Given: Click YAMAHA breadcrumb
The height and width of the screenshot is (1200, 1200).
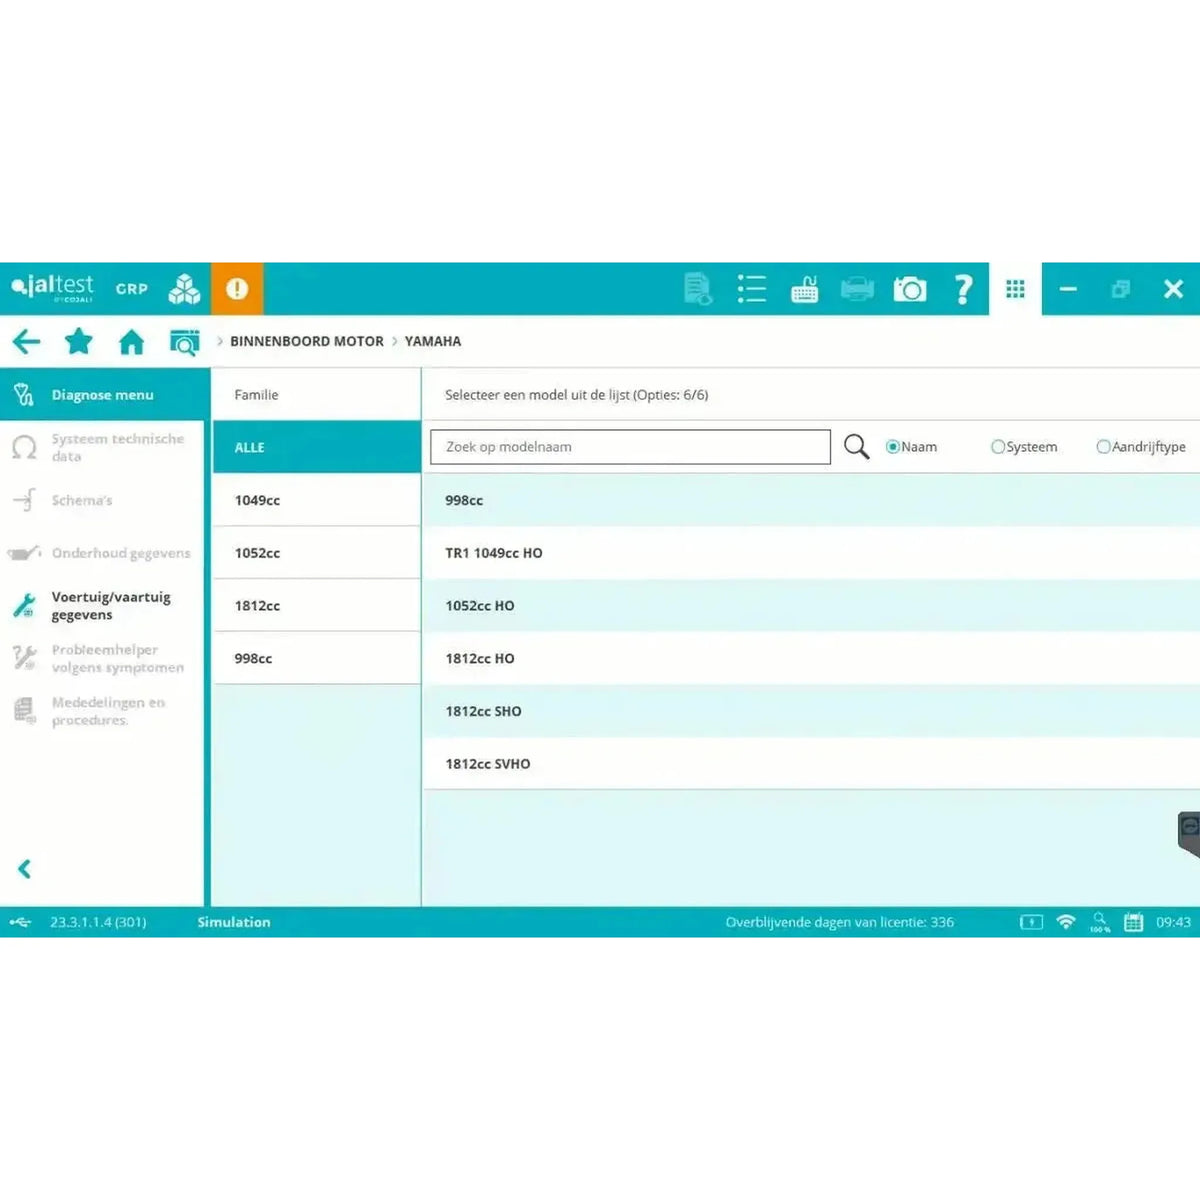Looking at the screenshot, I should coord(433,341).
